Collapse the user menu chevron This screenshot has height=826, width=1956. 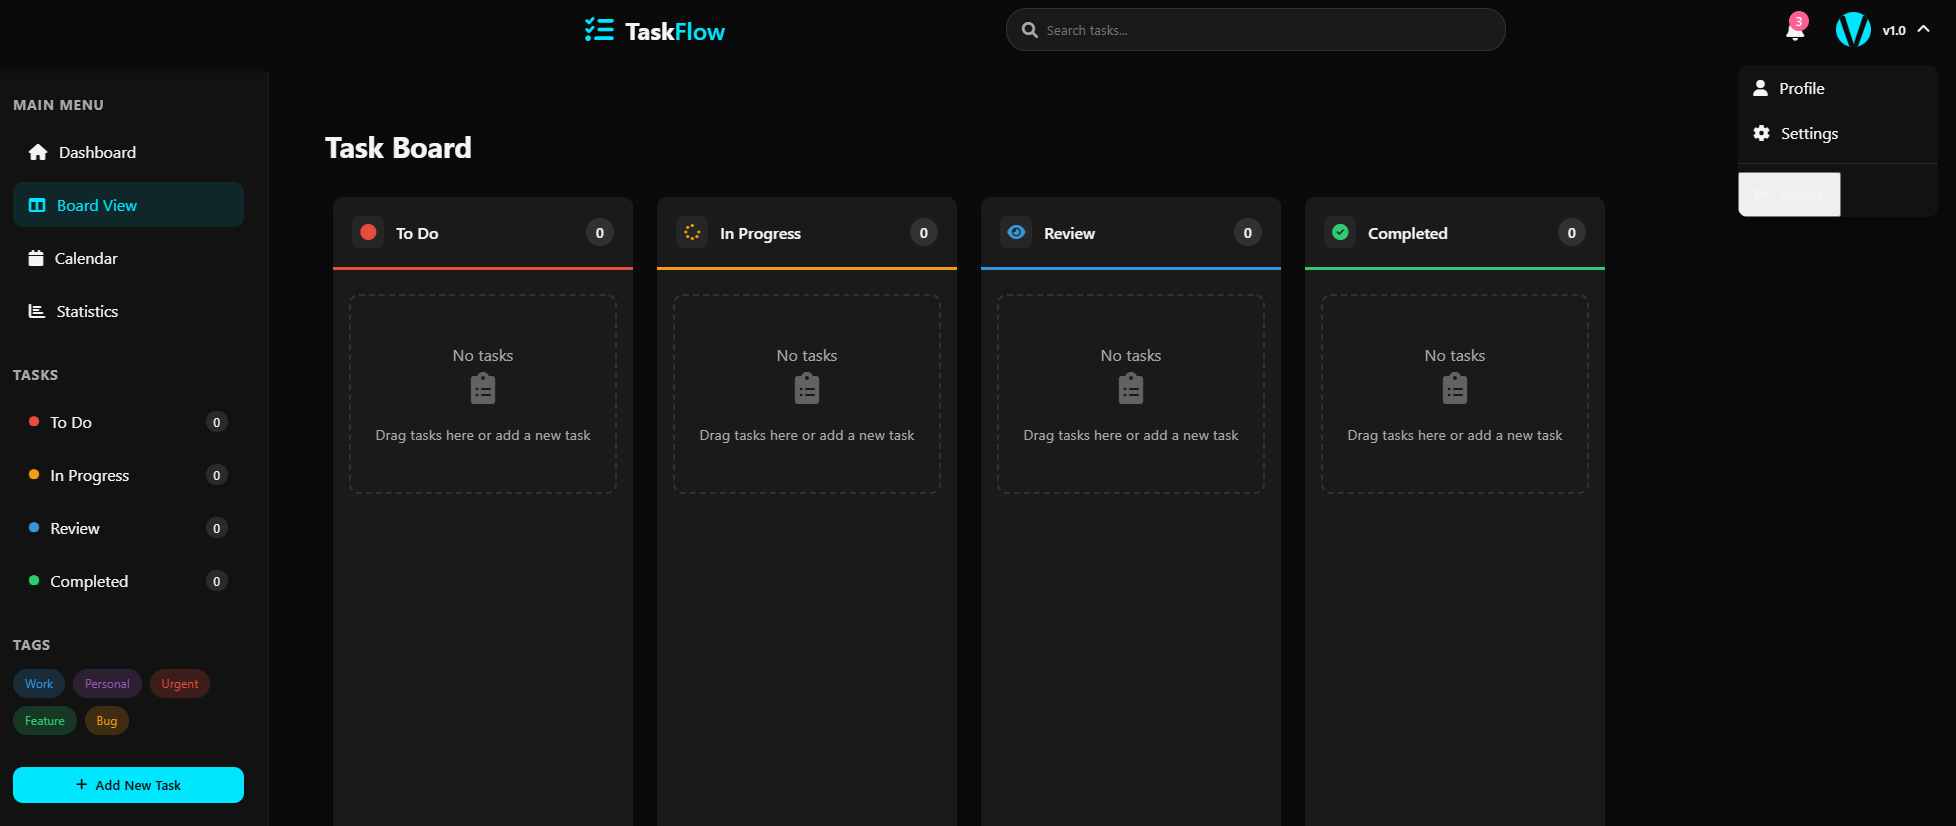(x=1923, y=29)
